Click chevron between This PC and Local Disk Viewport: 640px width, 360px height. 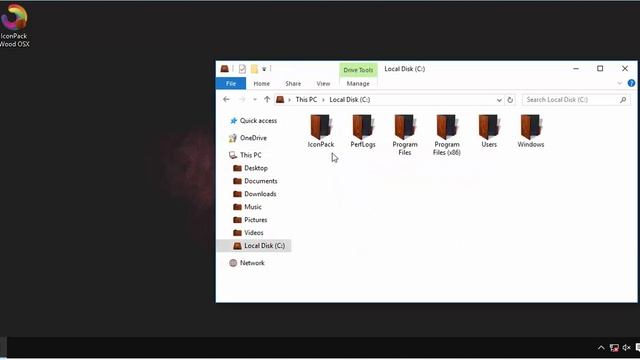click(x=323, y=100)
